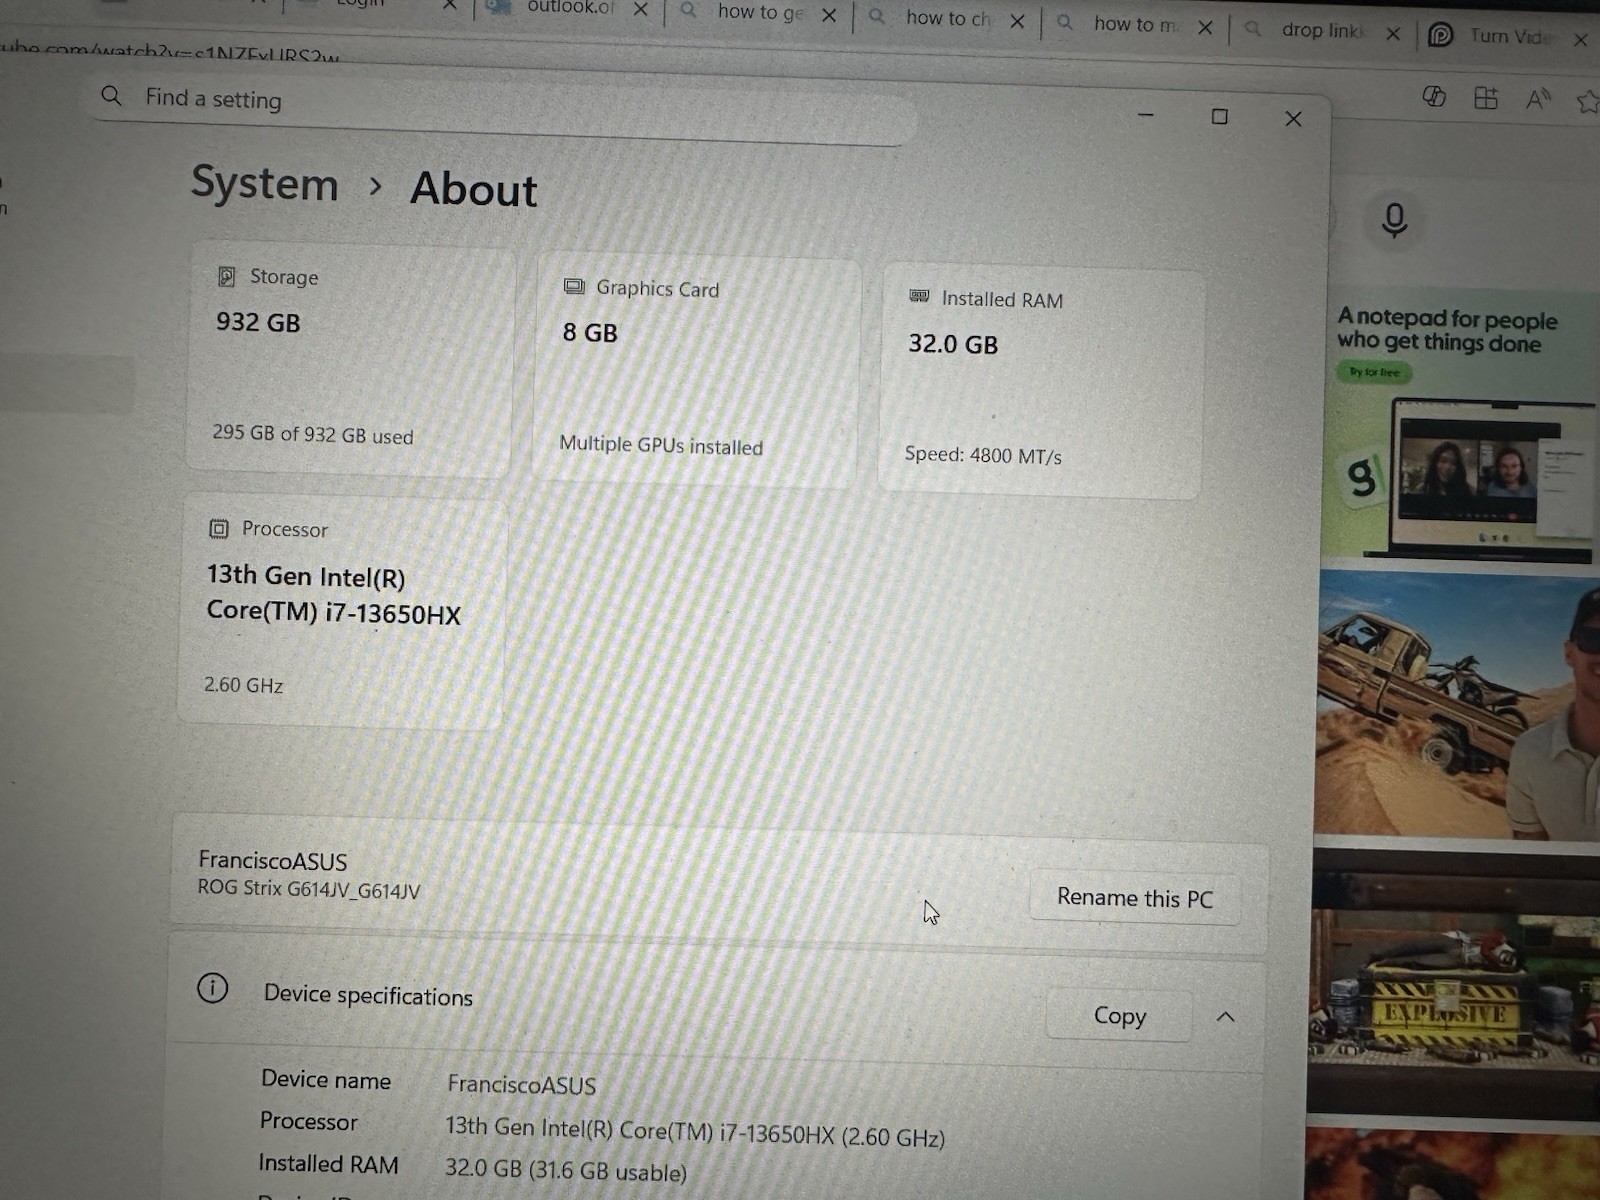The height and width of the screenshot is (1200, 1600).
Task: Click the Processor chip icon
Action: pos(219,529)
